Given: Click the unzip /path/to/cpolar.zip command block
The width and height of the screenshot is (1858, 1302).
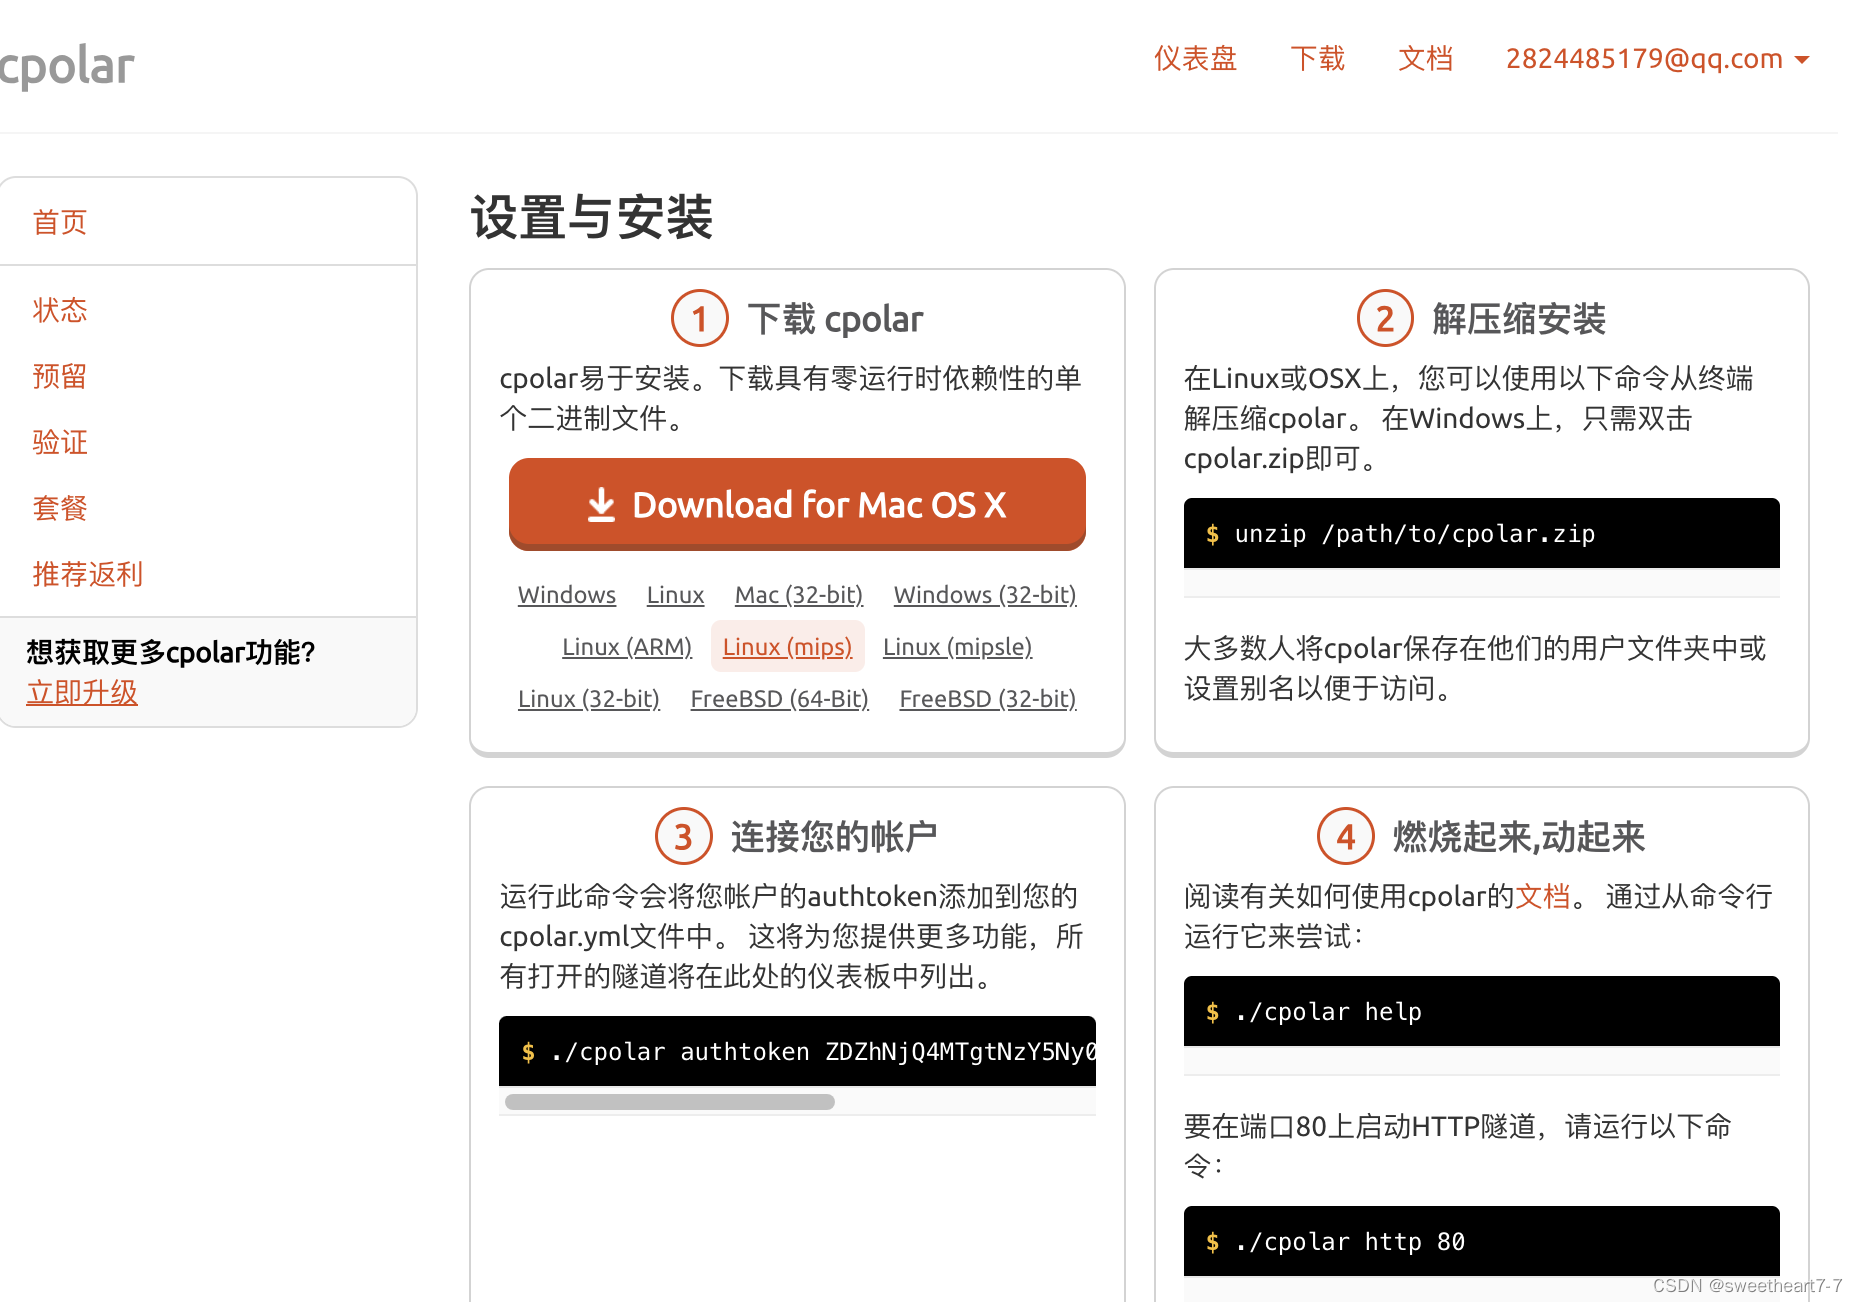Looking at the screenshot, I should click(1482, 533).
